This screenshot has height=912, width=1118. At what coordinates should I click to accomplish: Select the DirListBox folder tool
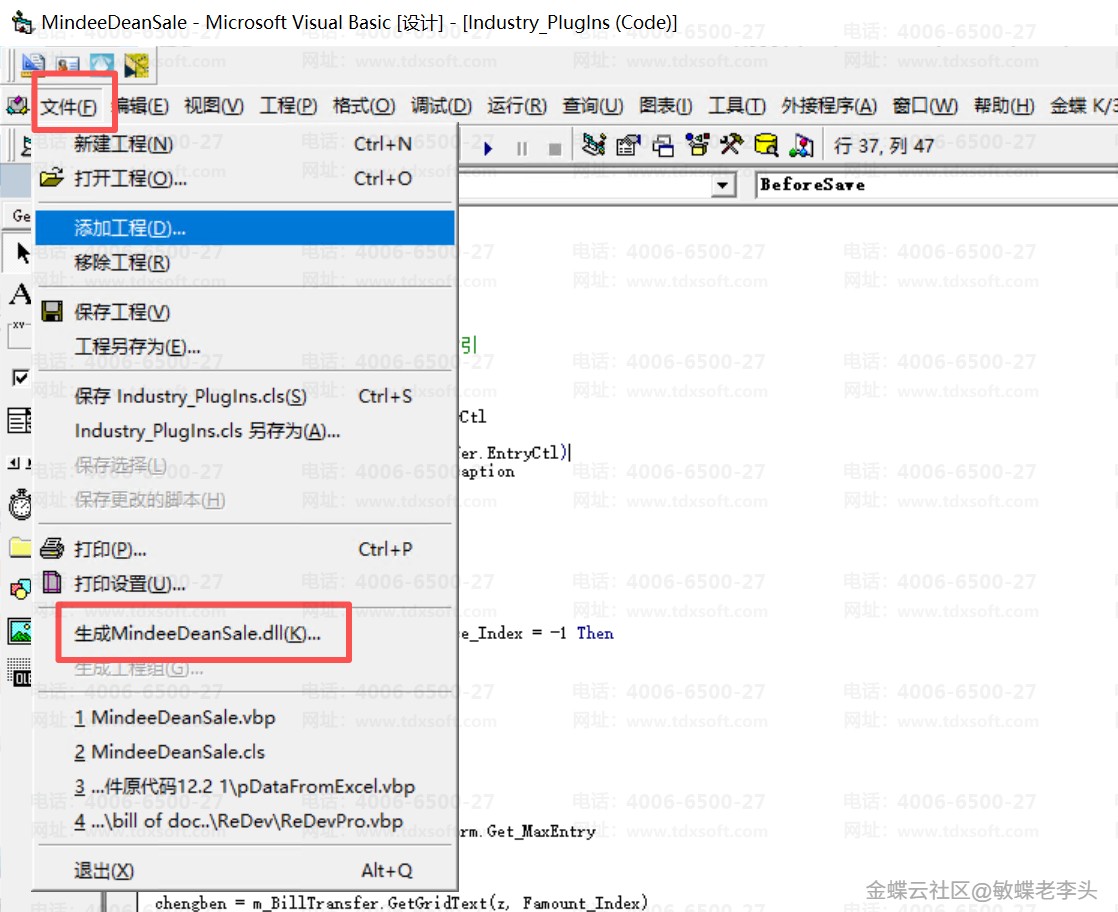coord(20,548)
